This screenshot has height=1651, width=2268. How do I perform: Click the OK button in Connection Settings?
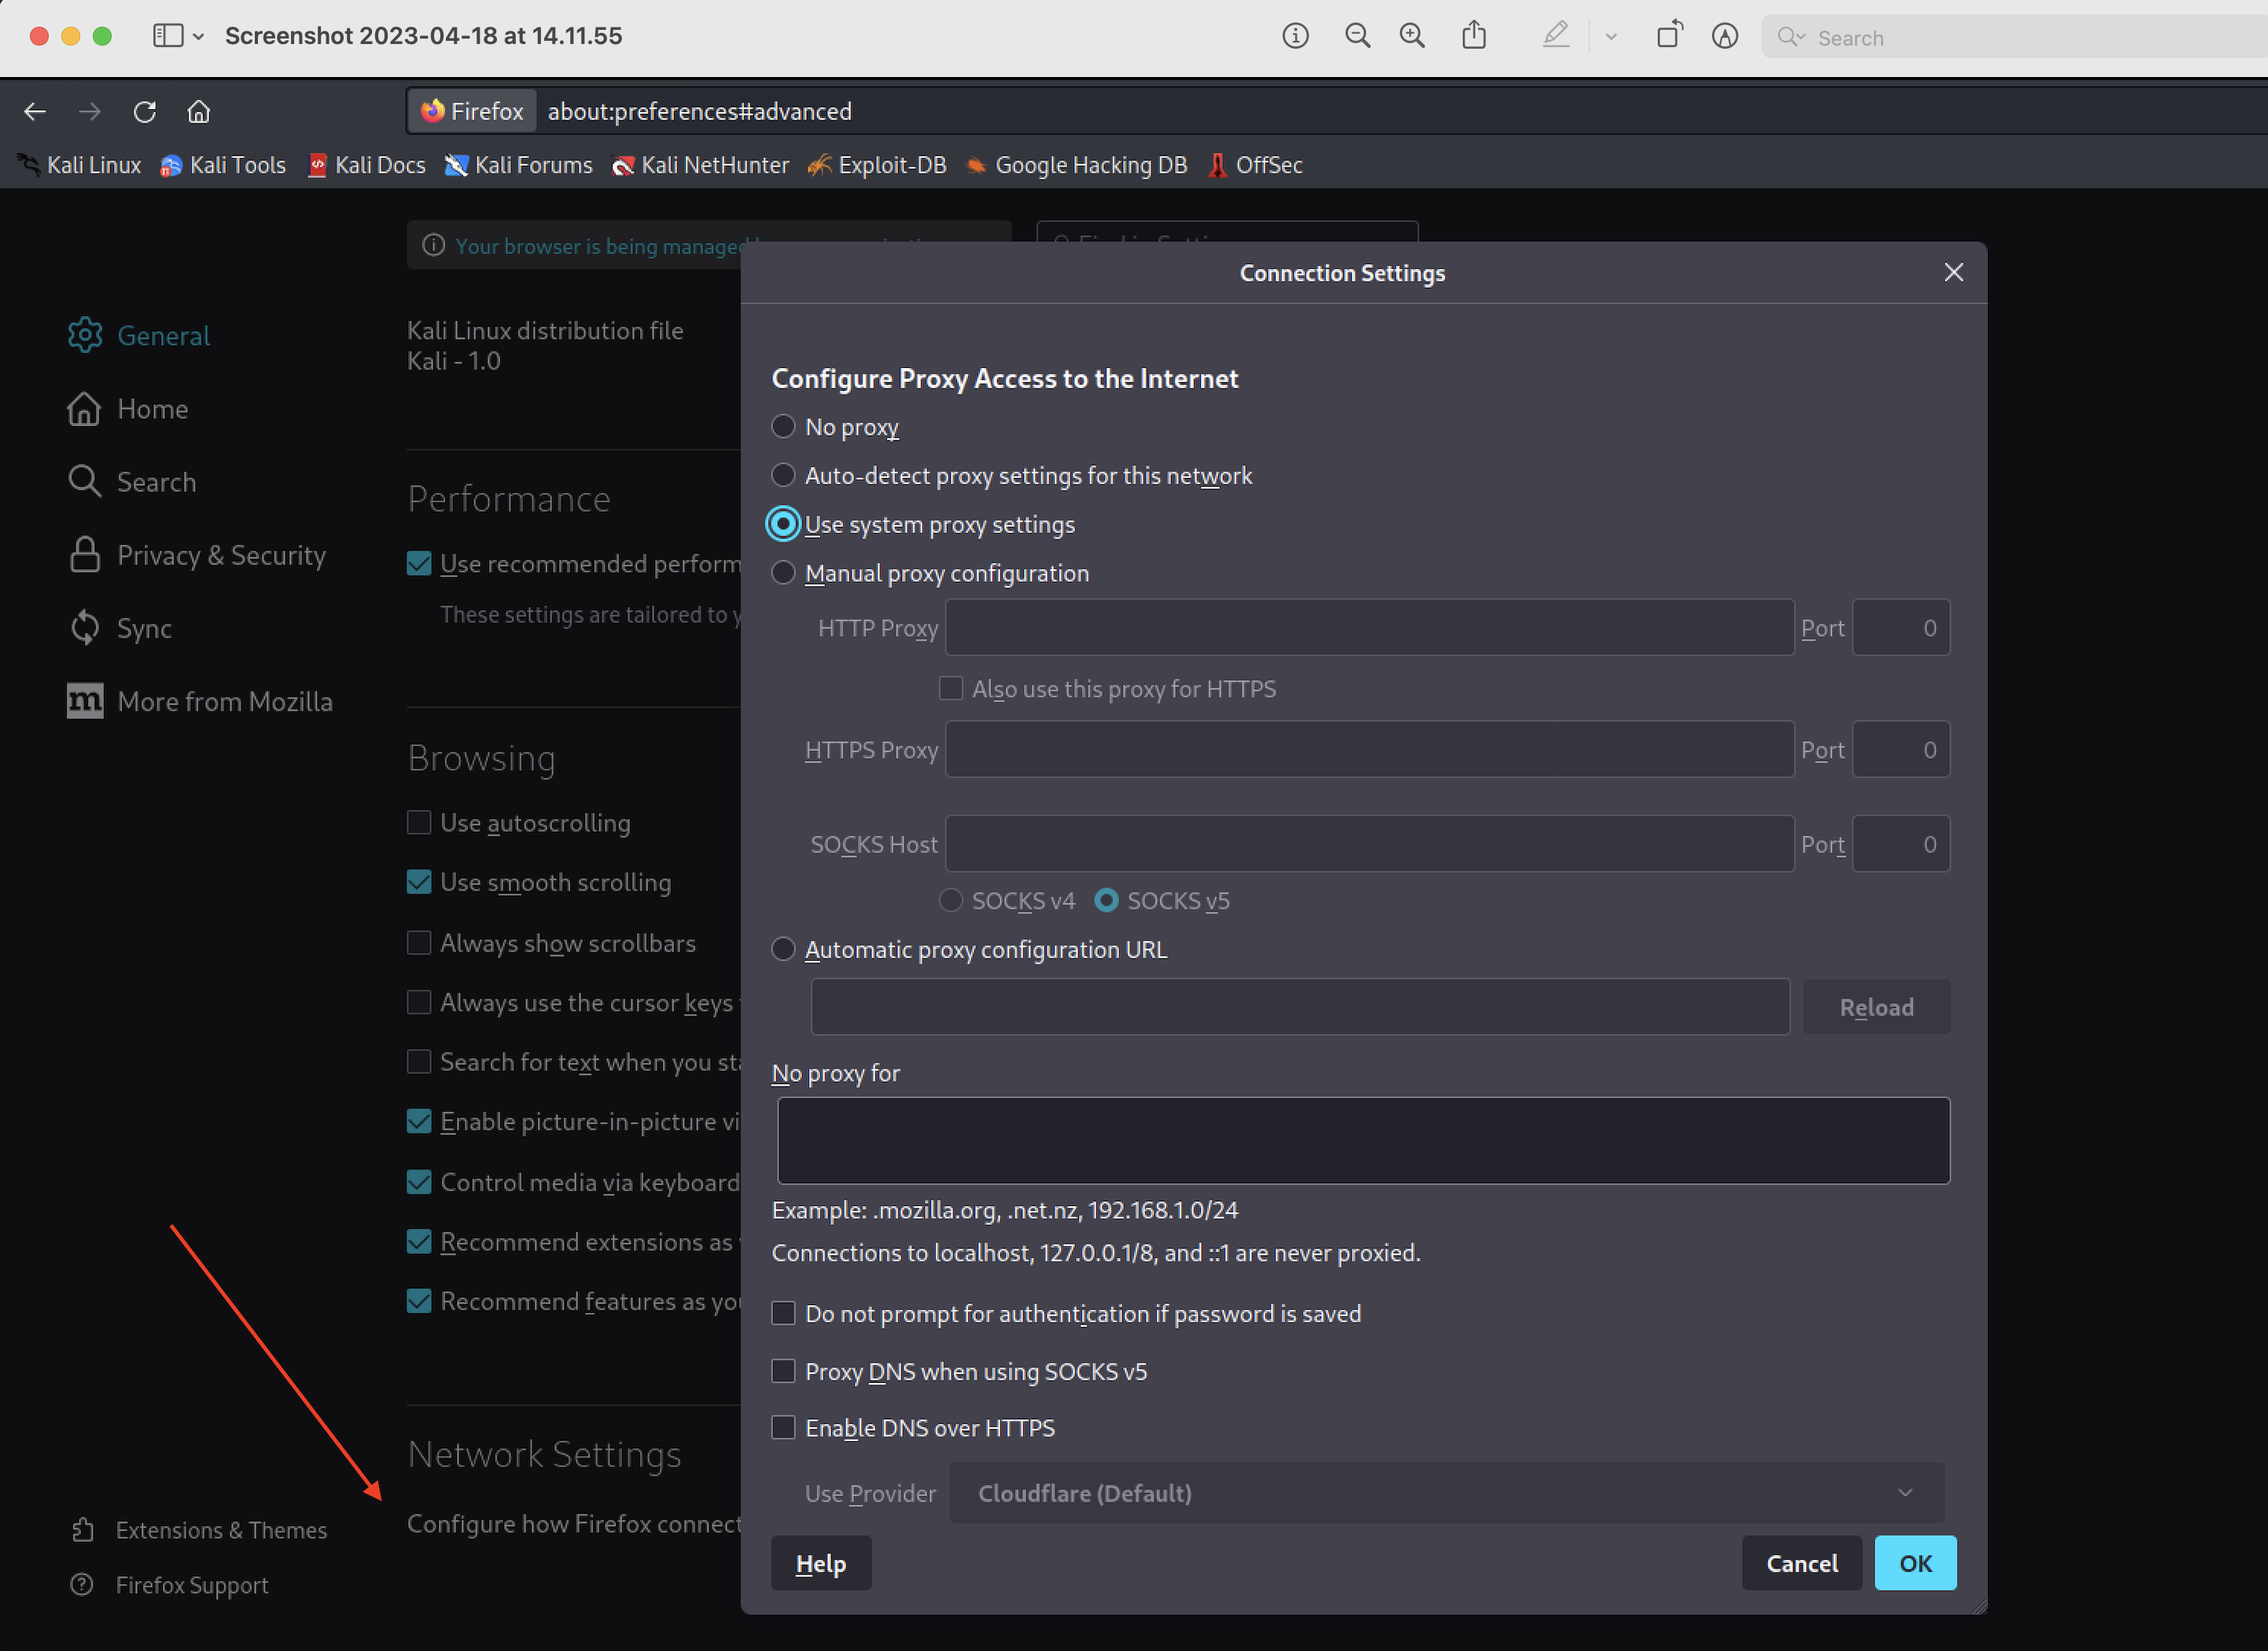(1914, 1562)
